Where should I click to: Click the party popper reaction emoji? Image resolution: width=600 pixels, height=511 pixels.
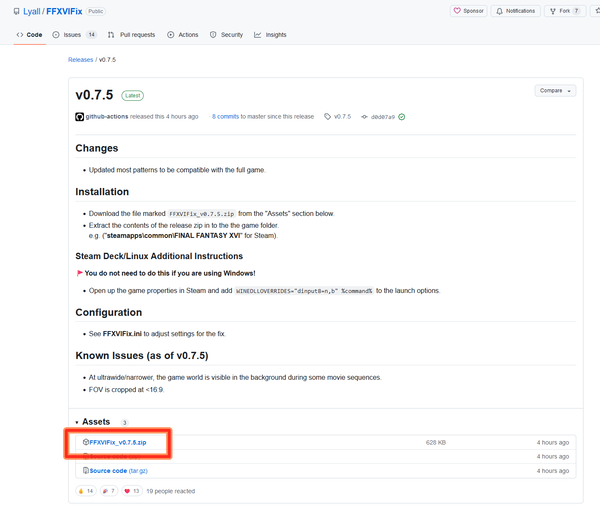(104, 491)
